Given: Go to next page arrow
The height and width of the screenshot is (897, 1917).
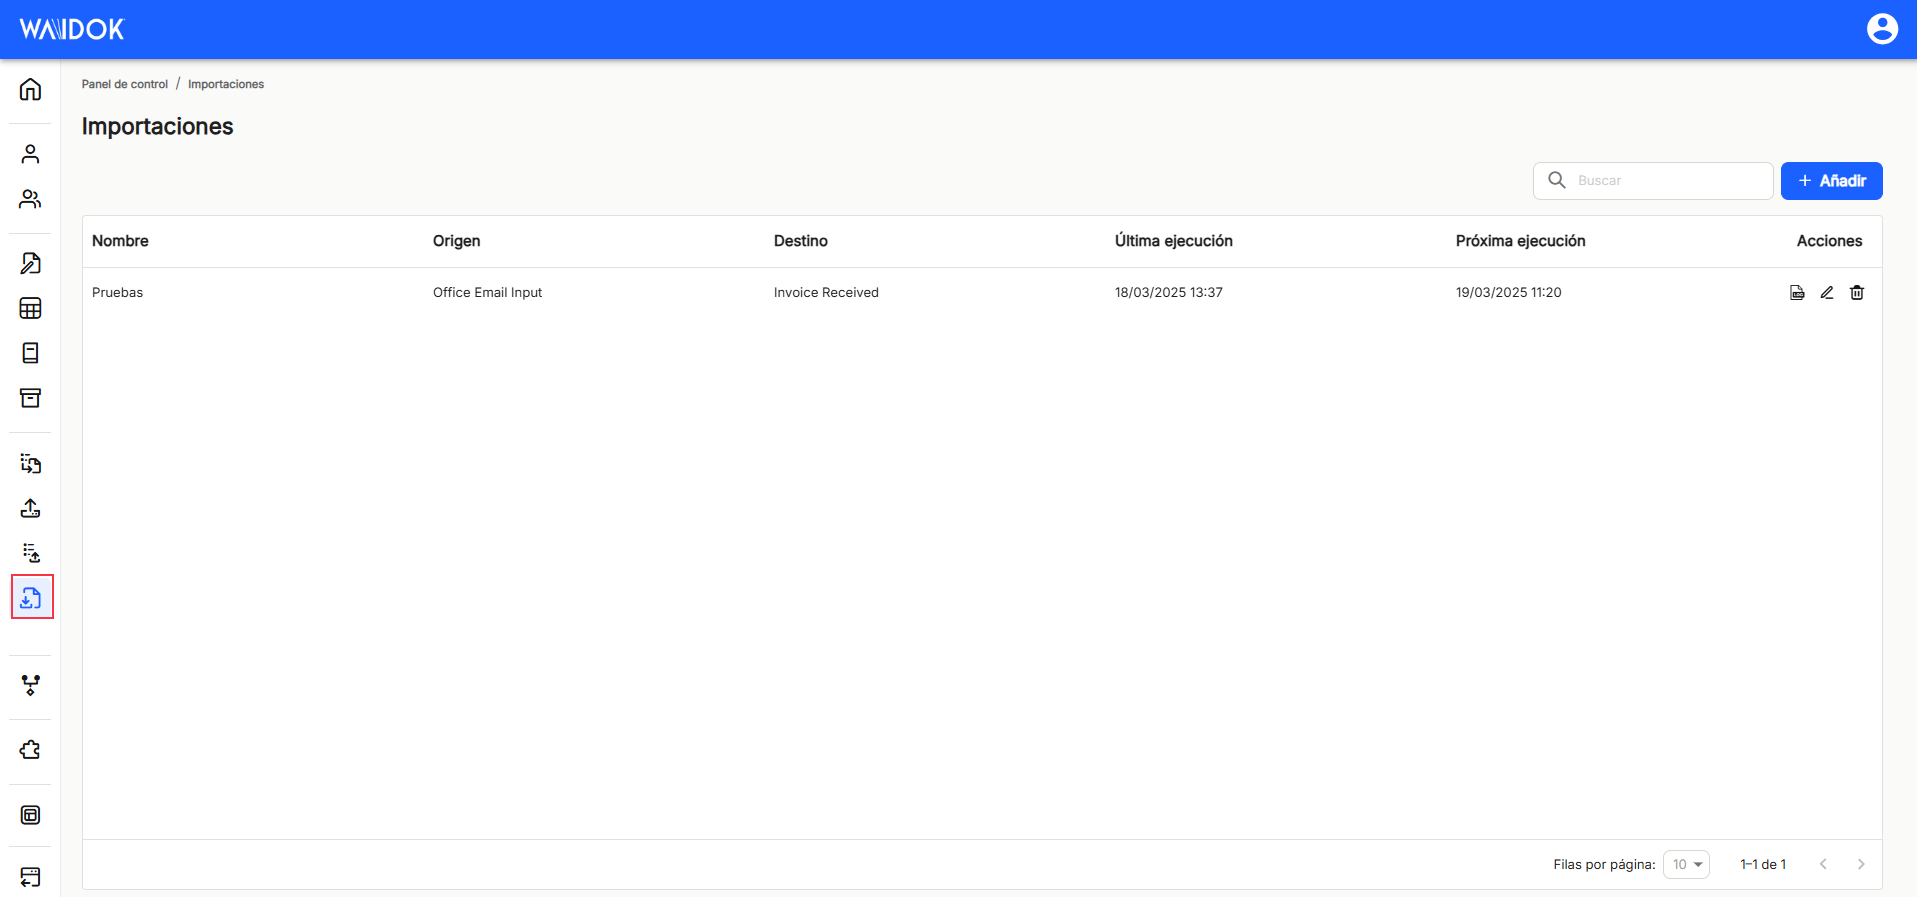Looking at the screenshot, I should click(1861, 864).
